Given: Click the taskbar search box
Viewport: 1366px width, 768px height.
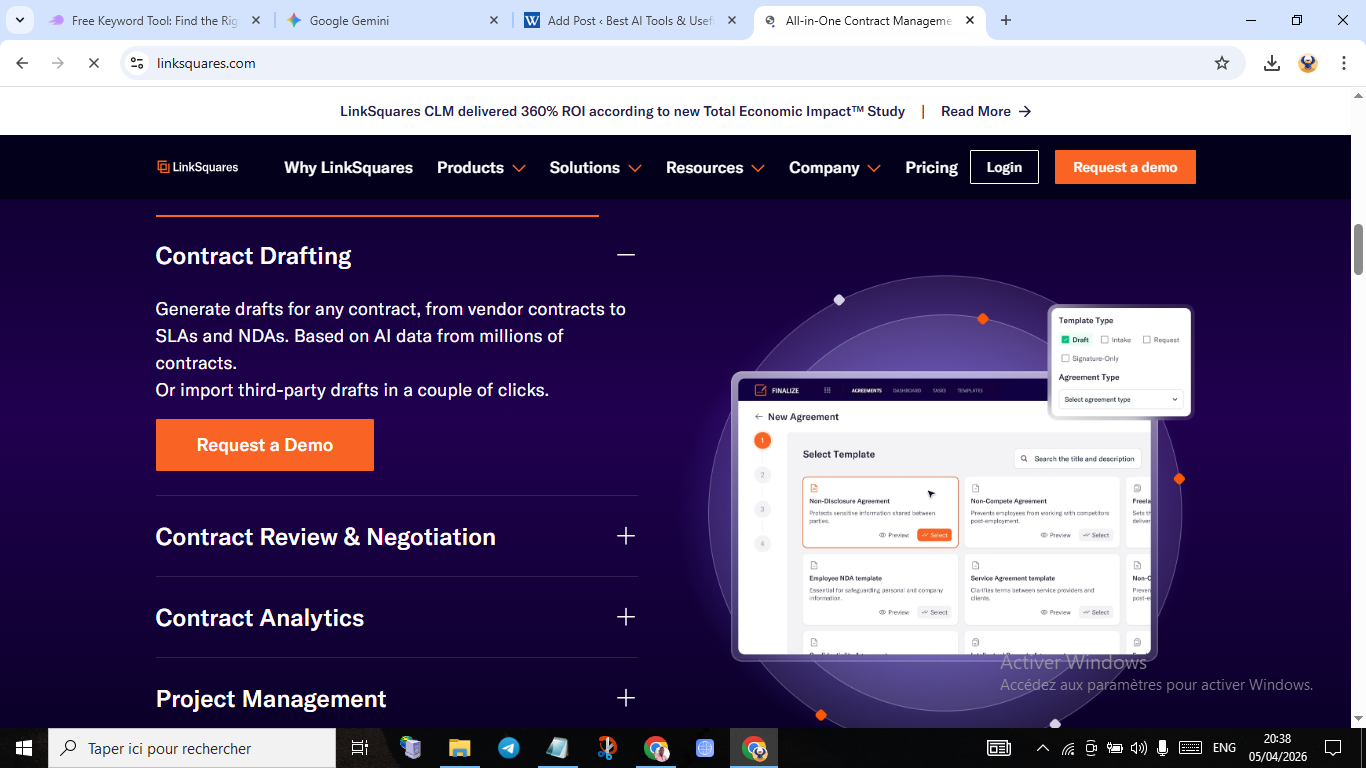Looking at the screenshot, I should 192,748.
